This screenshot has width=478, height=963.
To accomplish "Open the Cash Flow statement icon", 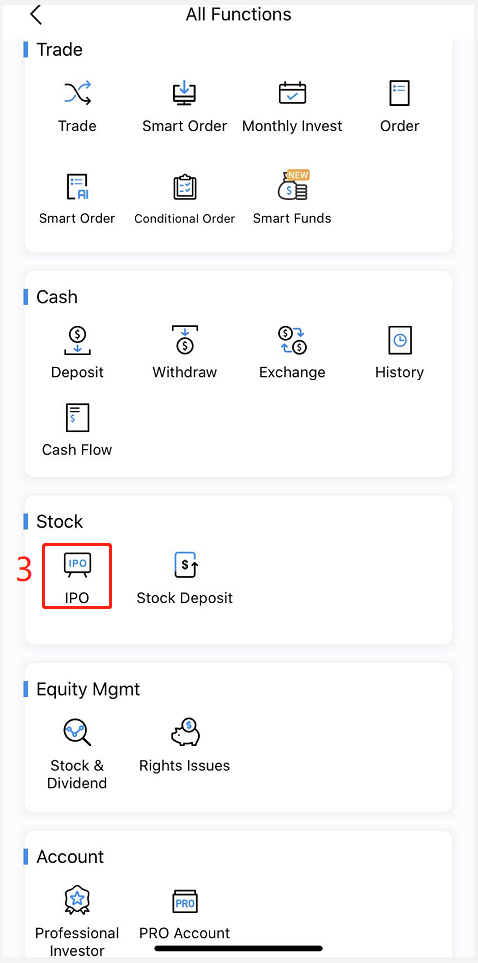I will pyautogui.click(x=77, y=418).
